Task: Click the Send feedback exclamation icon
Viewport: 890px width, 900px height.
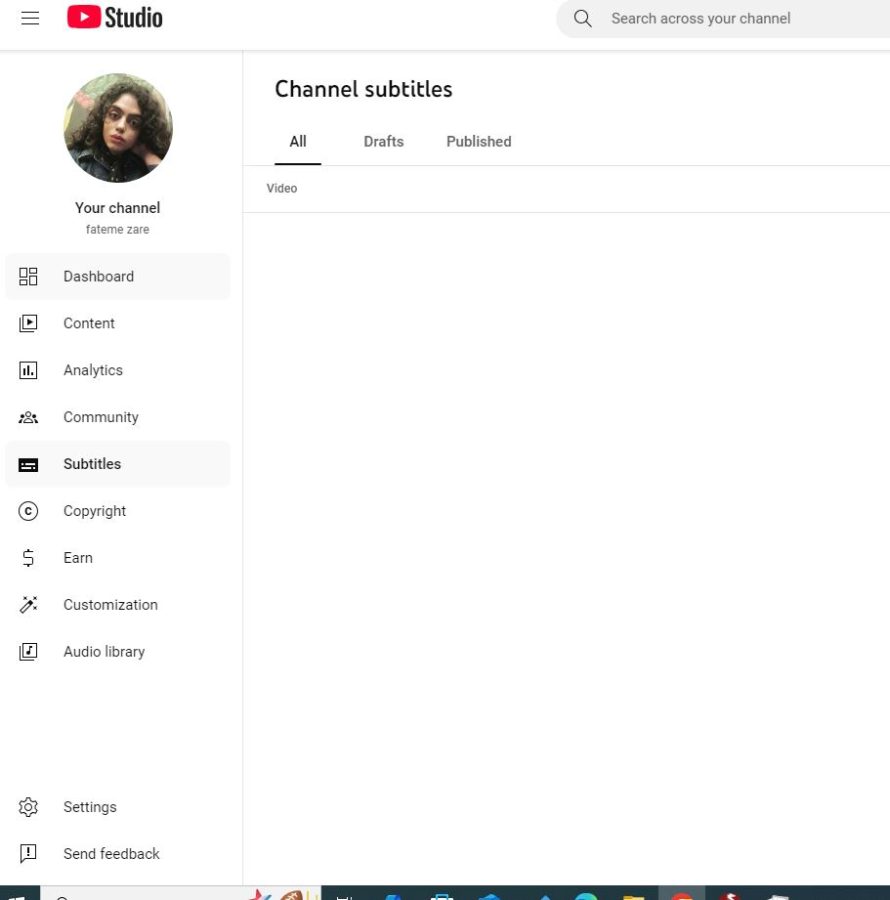Action: 28,854
